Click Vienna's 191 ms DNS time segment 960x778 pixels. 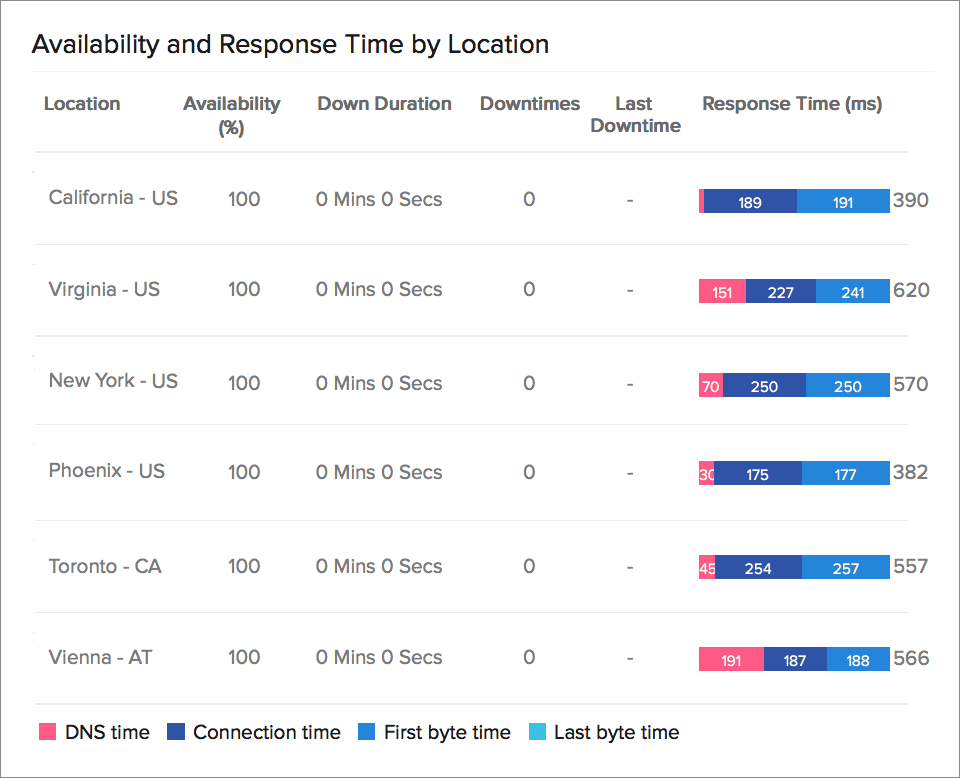click(731, 660)
